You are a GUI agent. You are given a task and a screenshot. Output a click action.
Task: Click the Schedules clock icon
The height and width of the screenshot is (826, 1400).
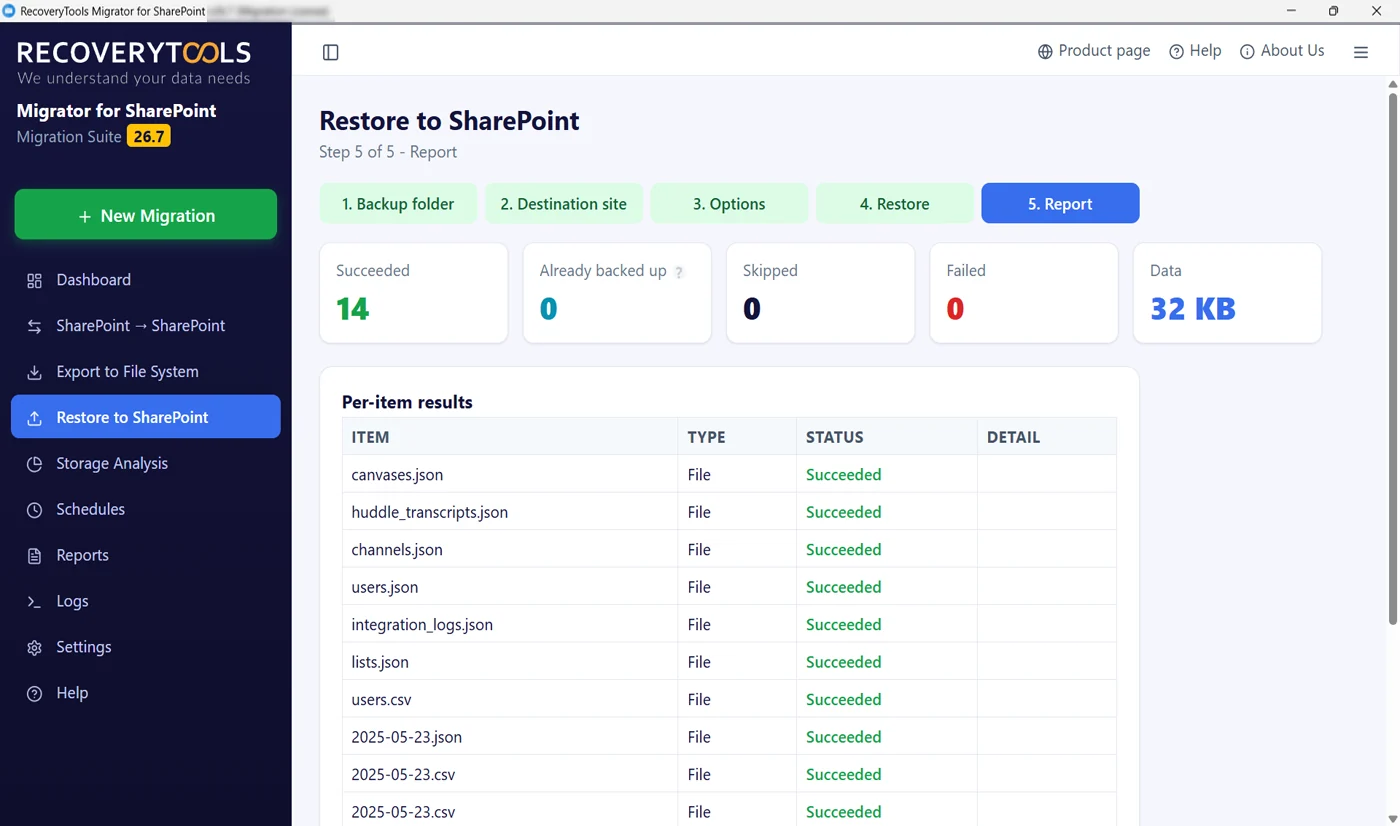[x=34, y=511]
